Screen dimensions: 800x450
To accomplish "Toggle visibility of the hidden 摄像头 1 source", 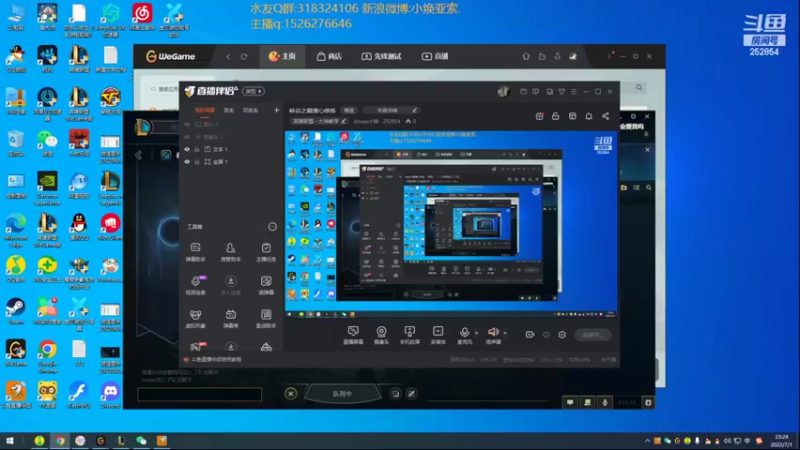I will click(x=187, y=137).
